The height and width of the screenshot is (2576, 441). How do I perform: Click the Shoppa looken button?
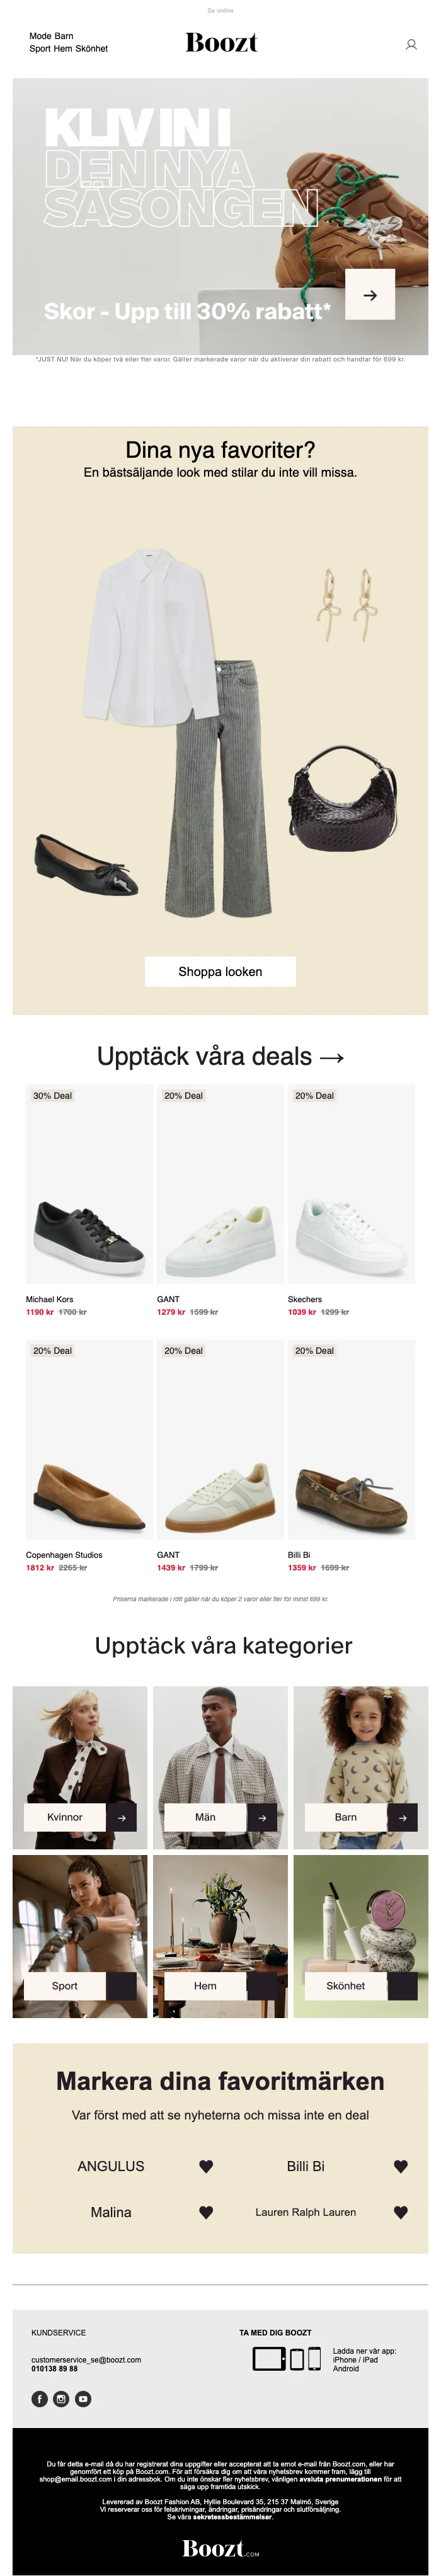220,971
